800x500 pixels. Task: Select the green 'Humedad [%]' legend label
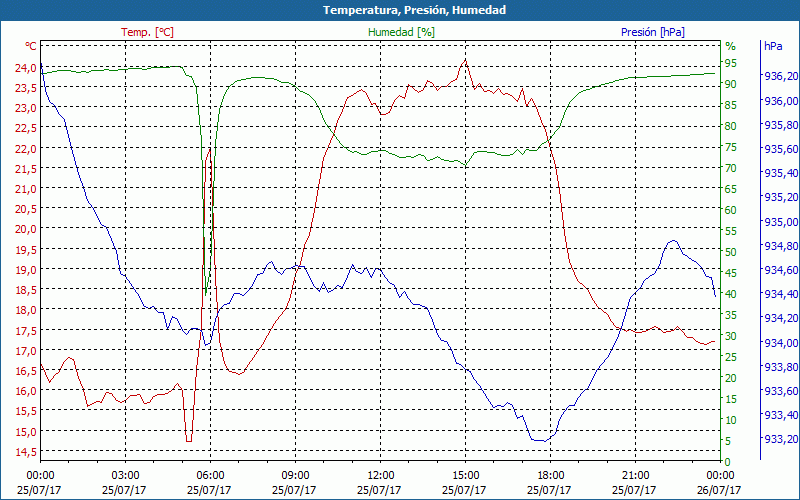pyautogui.click(x=402, y=32)
